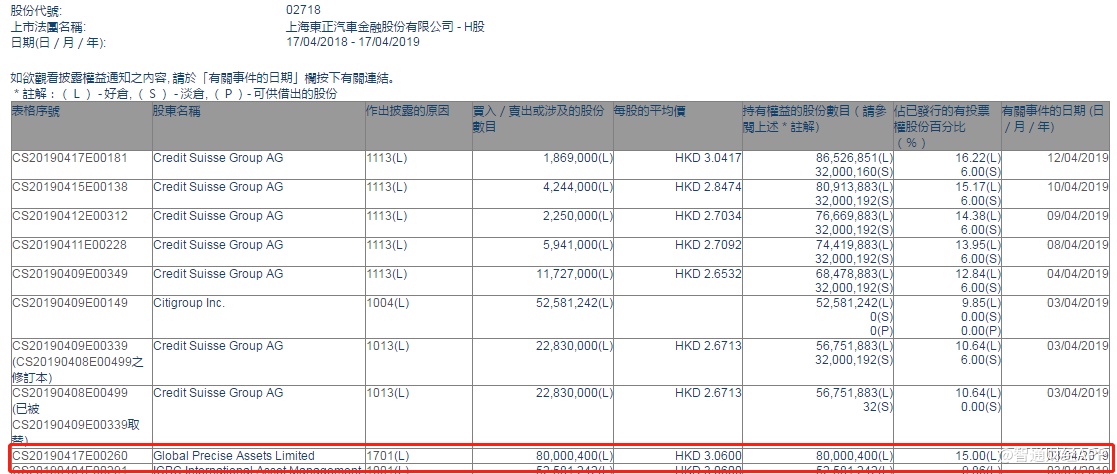This screenshot has width=1117, height=474.
Task: Click the 13.95(L) percentage value
Action: click(x=980, y=245)
